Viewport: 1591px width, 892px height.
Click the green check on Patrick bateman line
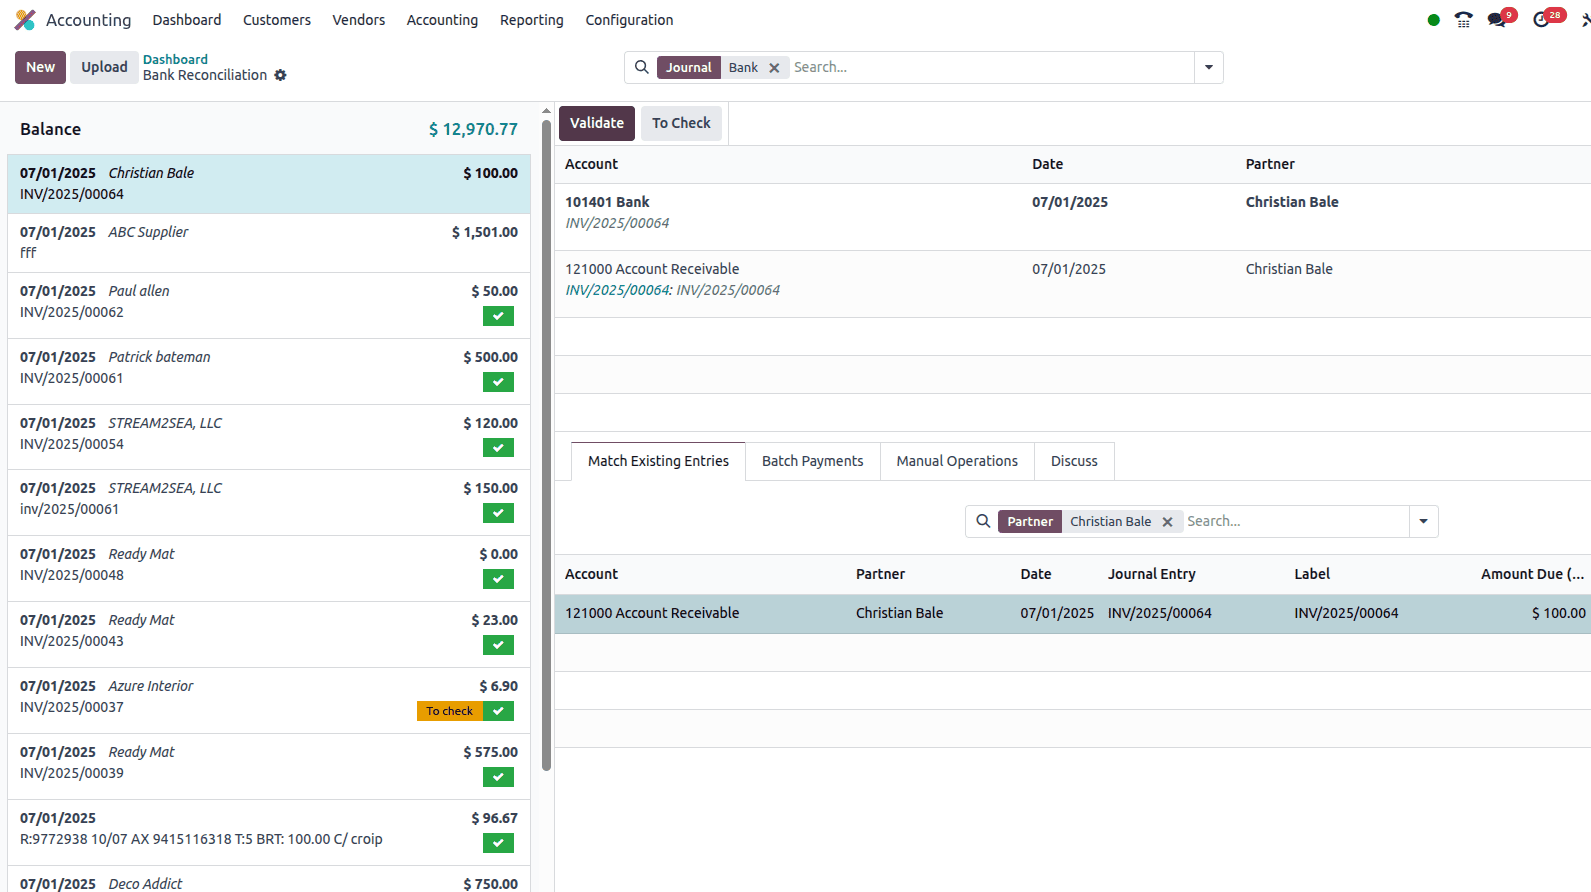click(x=498, y=382)
